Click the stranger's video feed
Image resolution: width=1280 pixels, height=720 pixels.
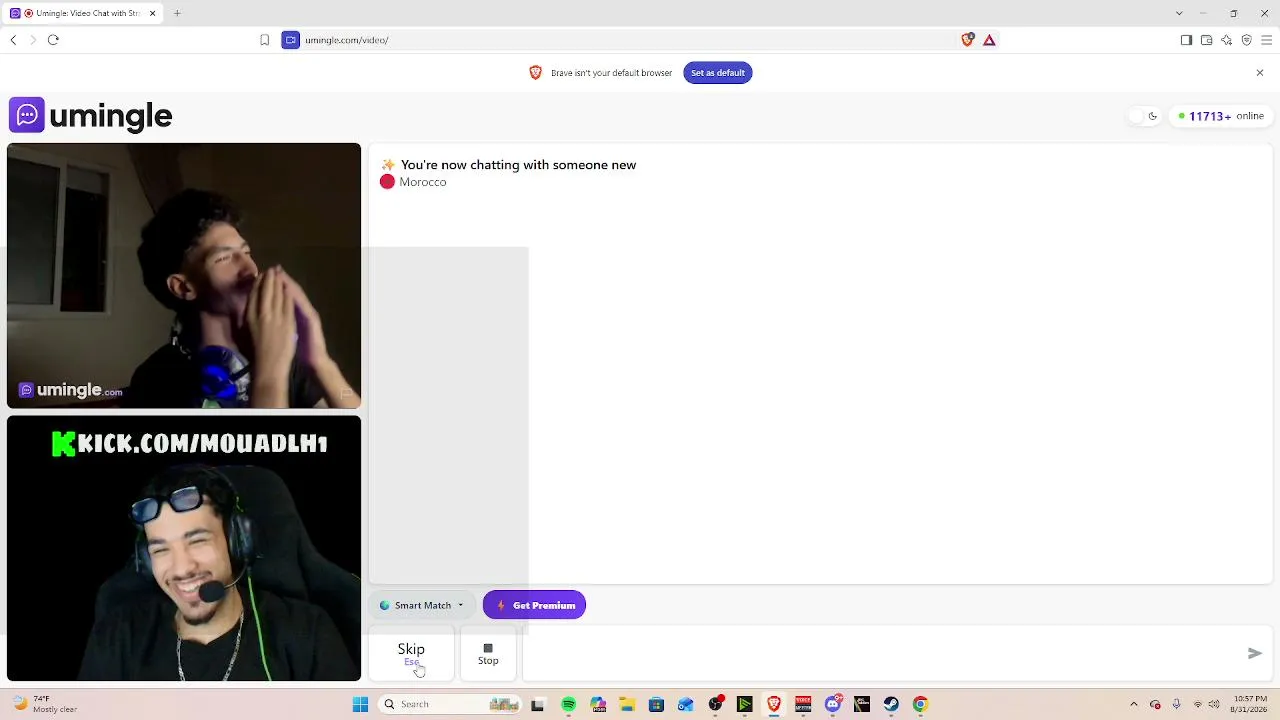tap(184, 276)
